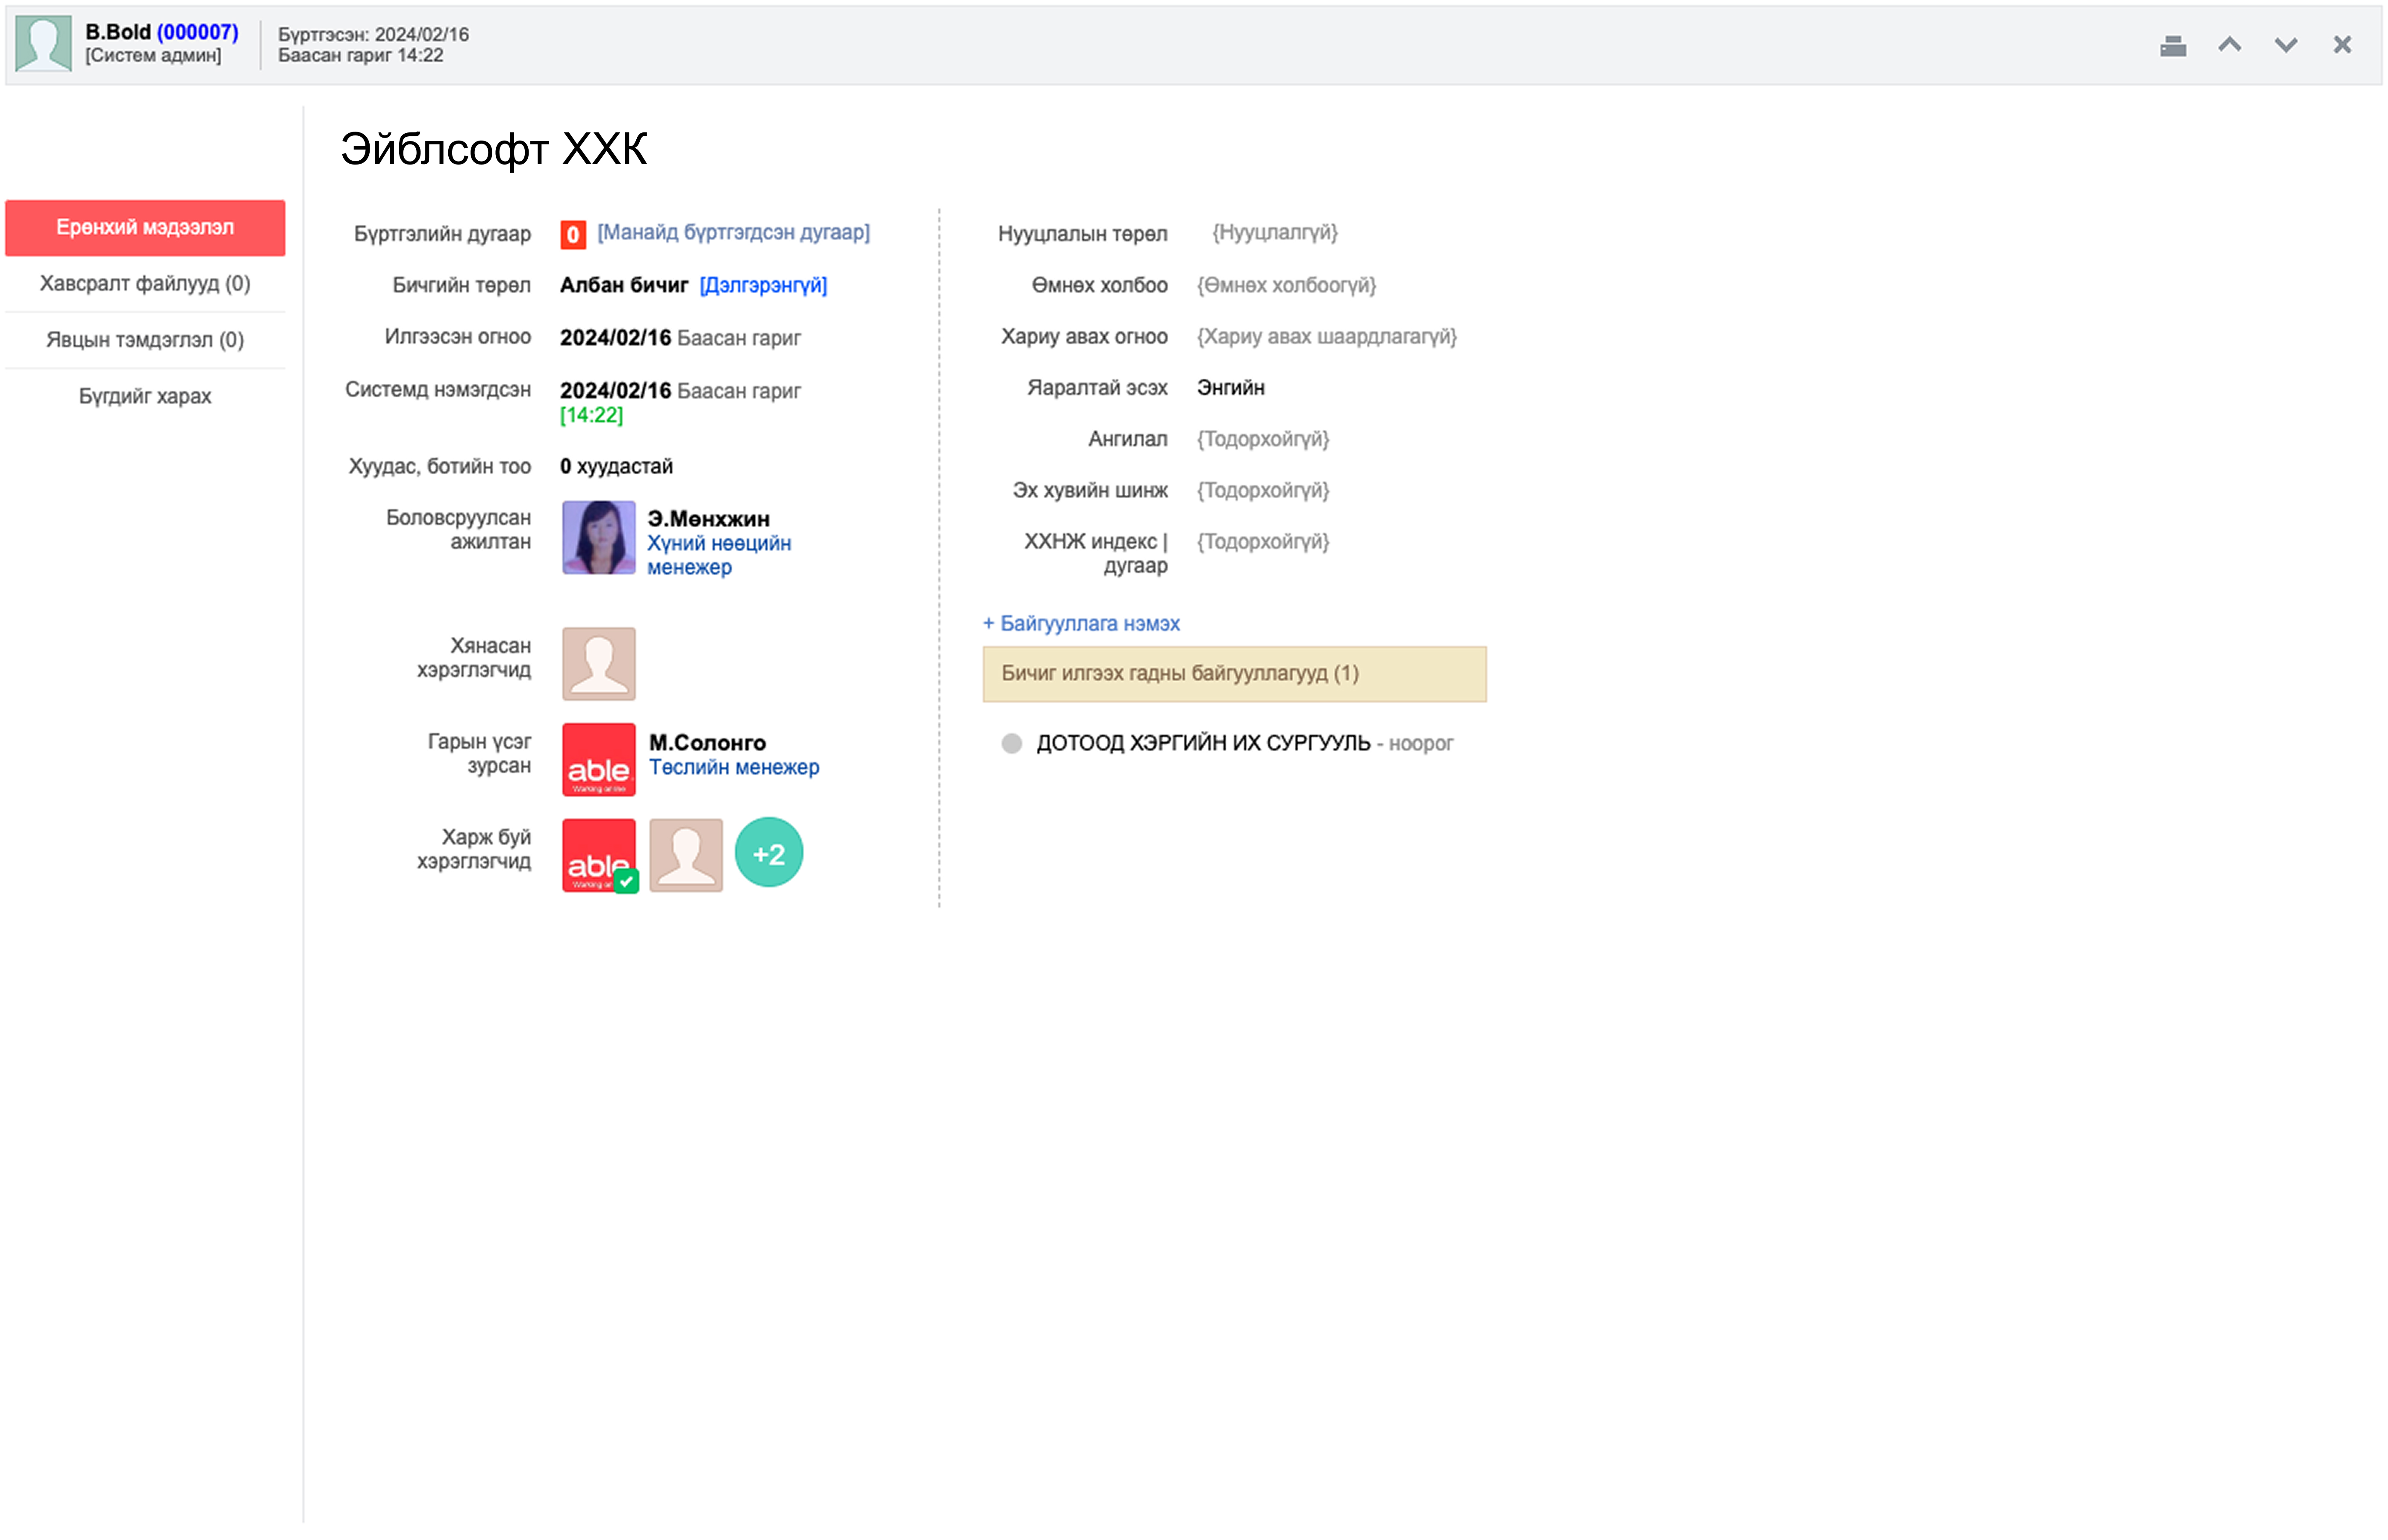
Task: Click B.Bold user avatar in header
Action: (43, 43)
